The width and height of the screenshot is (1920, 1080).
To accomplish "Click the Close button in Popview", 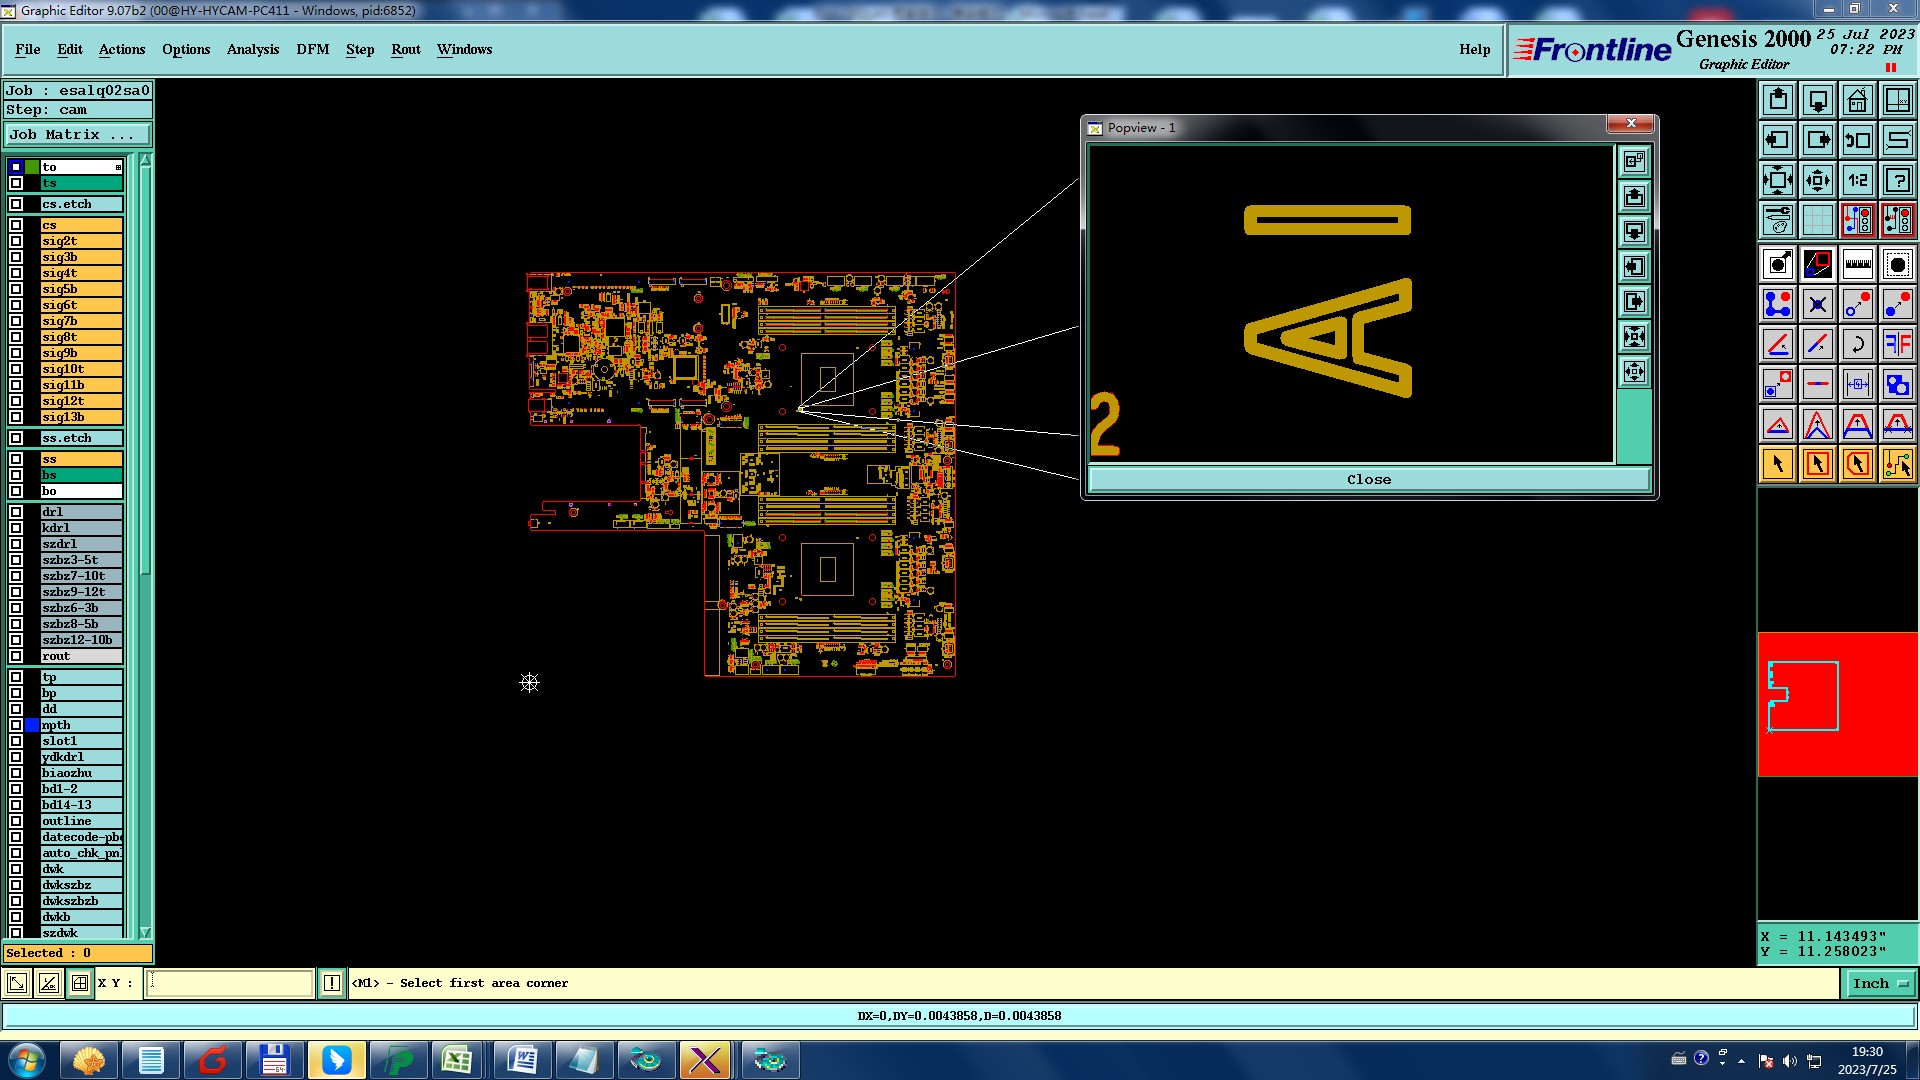I will point(1368,480).
